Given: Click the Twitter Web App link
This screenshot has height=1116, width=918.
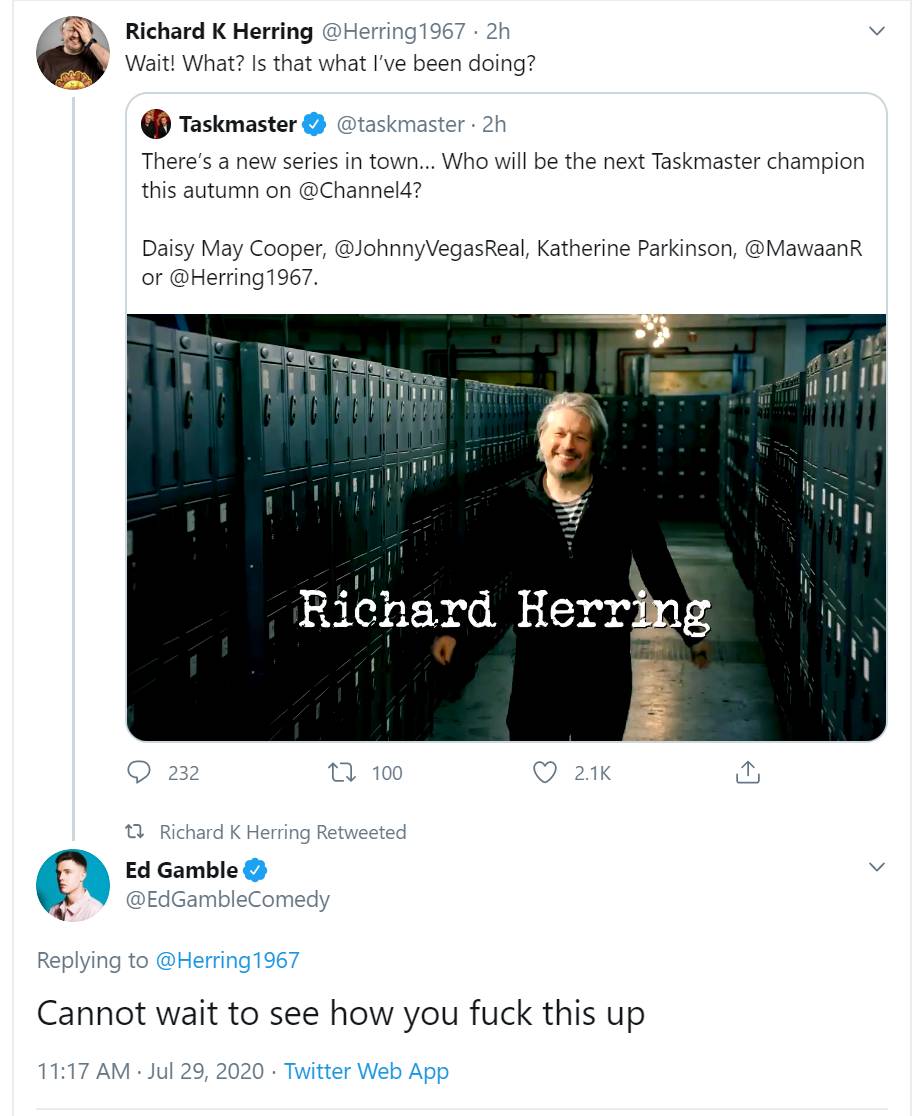Looking at the screenshot, I should (x=366, y=1071).
